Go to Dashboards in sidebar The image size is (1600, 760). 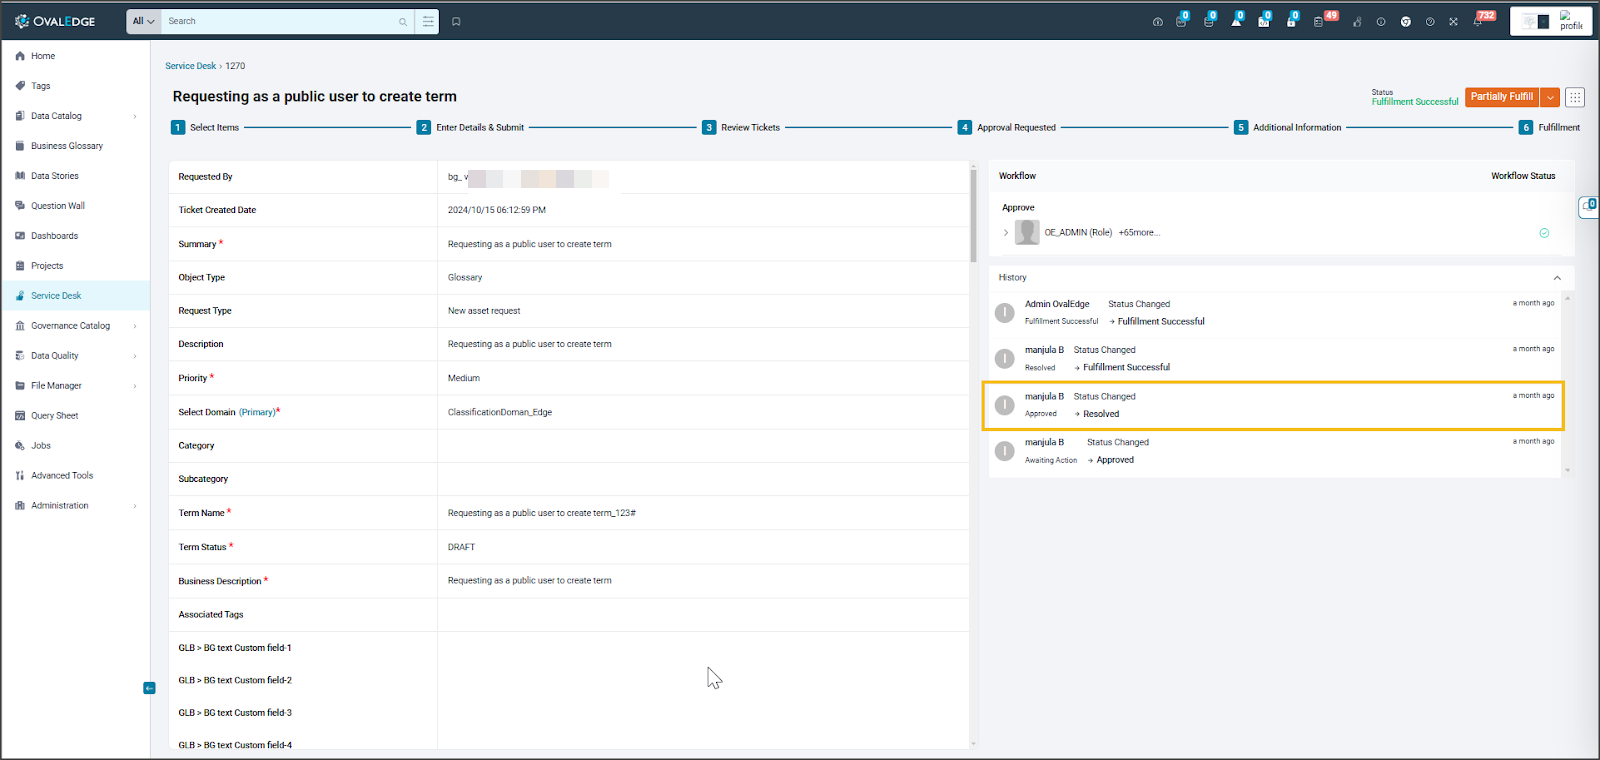coord(54,236)
